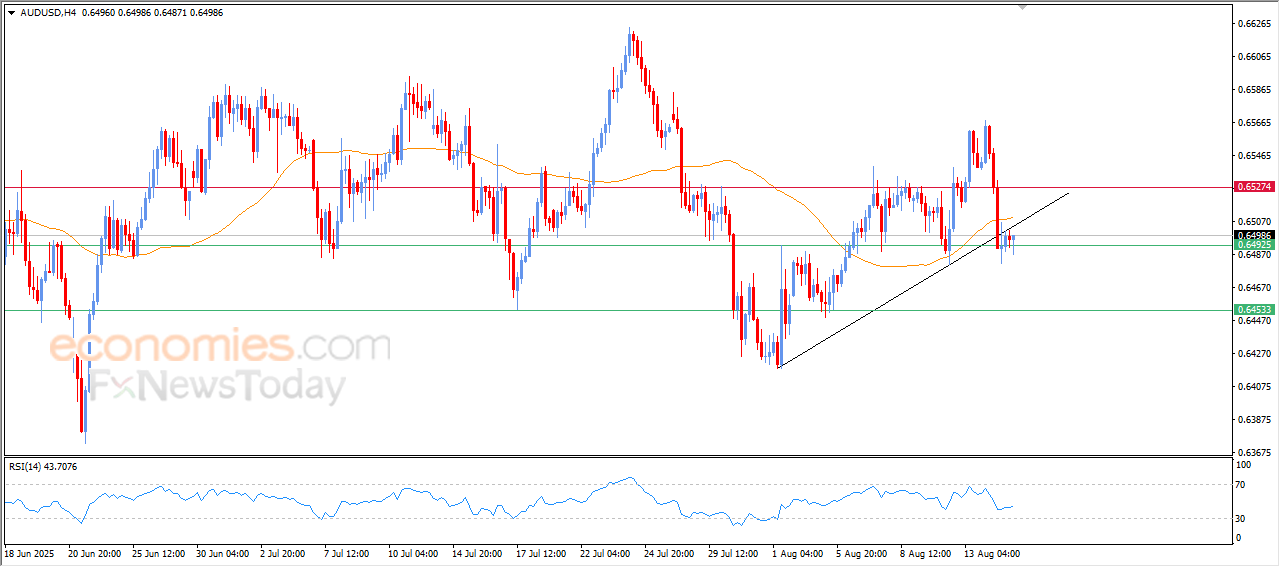Click the RSI 100 scale label
Viewport: 1280px width, 567px height.
[1246, 465]
